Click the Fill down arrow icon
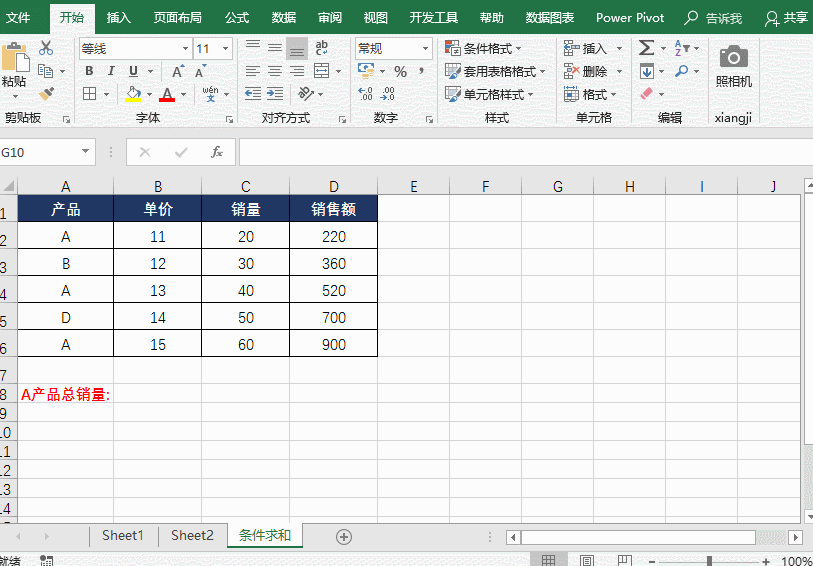This screenshot has width=813, height=566. click(647, 72)
